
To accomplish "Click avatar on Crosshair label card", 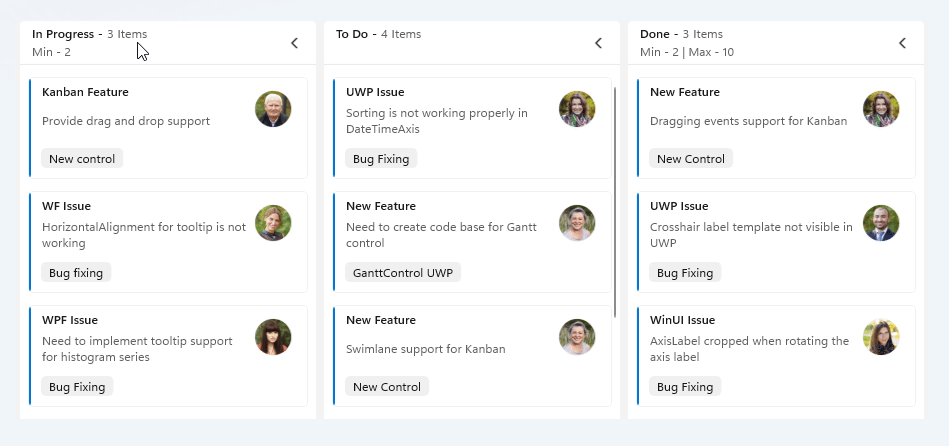I will click(x=881, y=223).
